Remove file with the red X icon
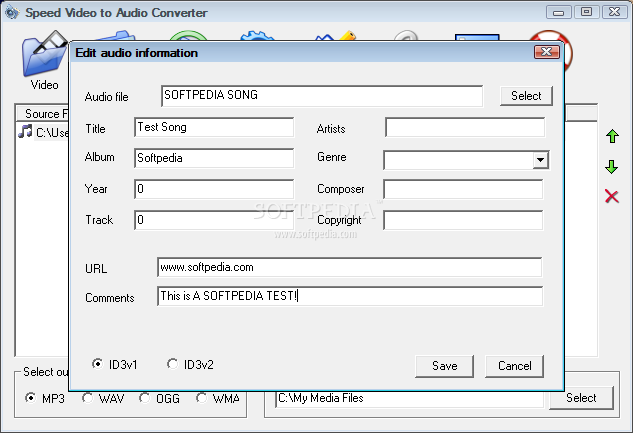 (x=612, y=197)
